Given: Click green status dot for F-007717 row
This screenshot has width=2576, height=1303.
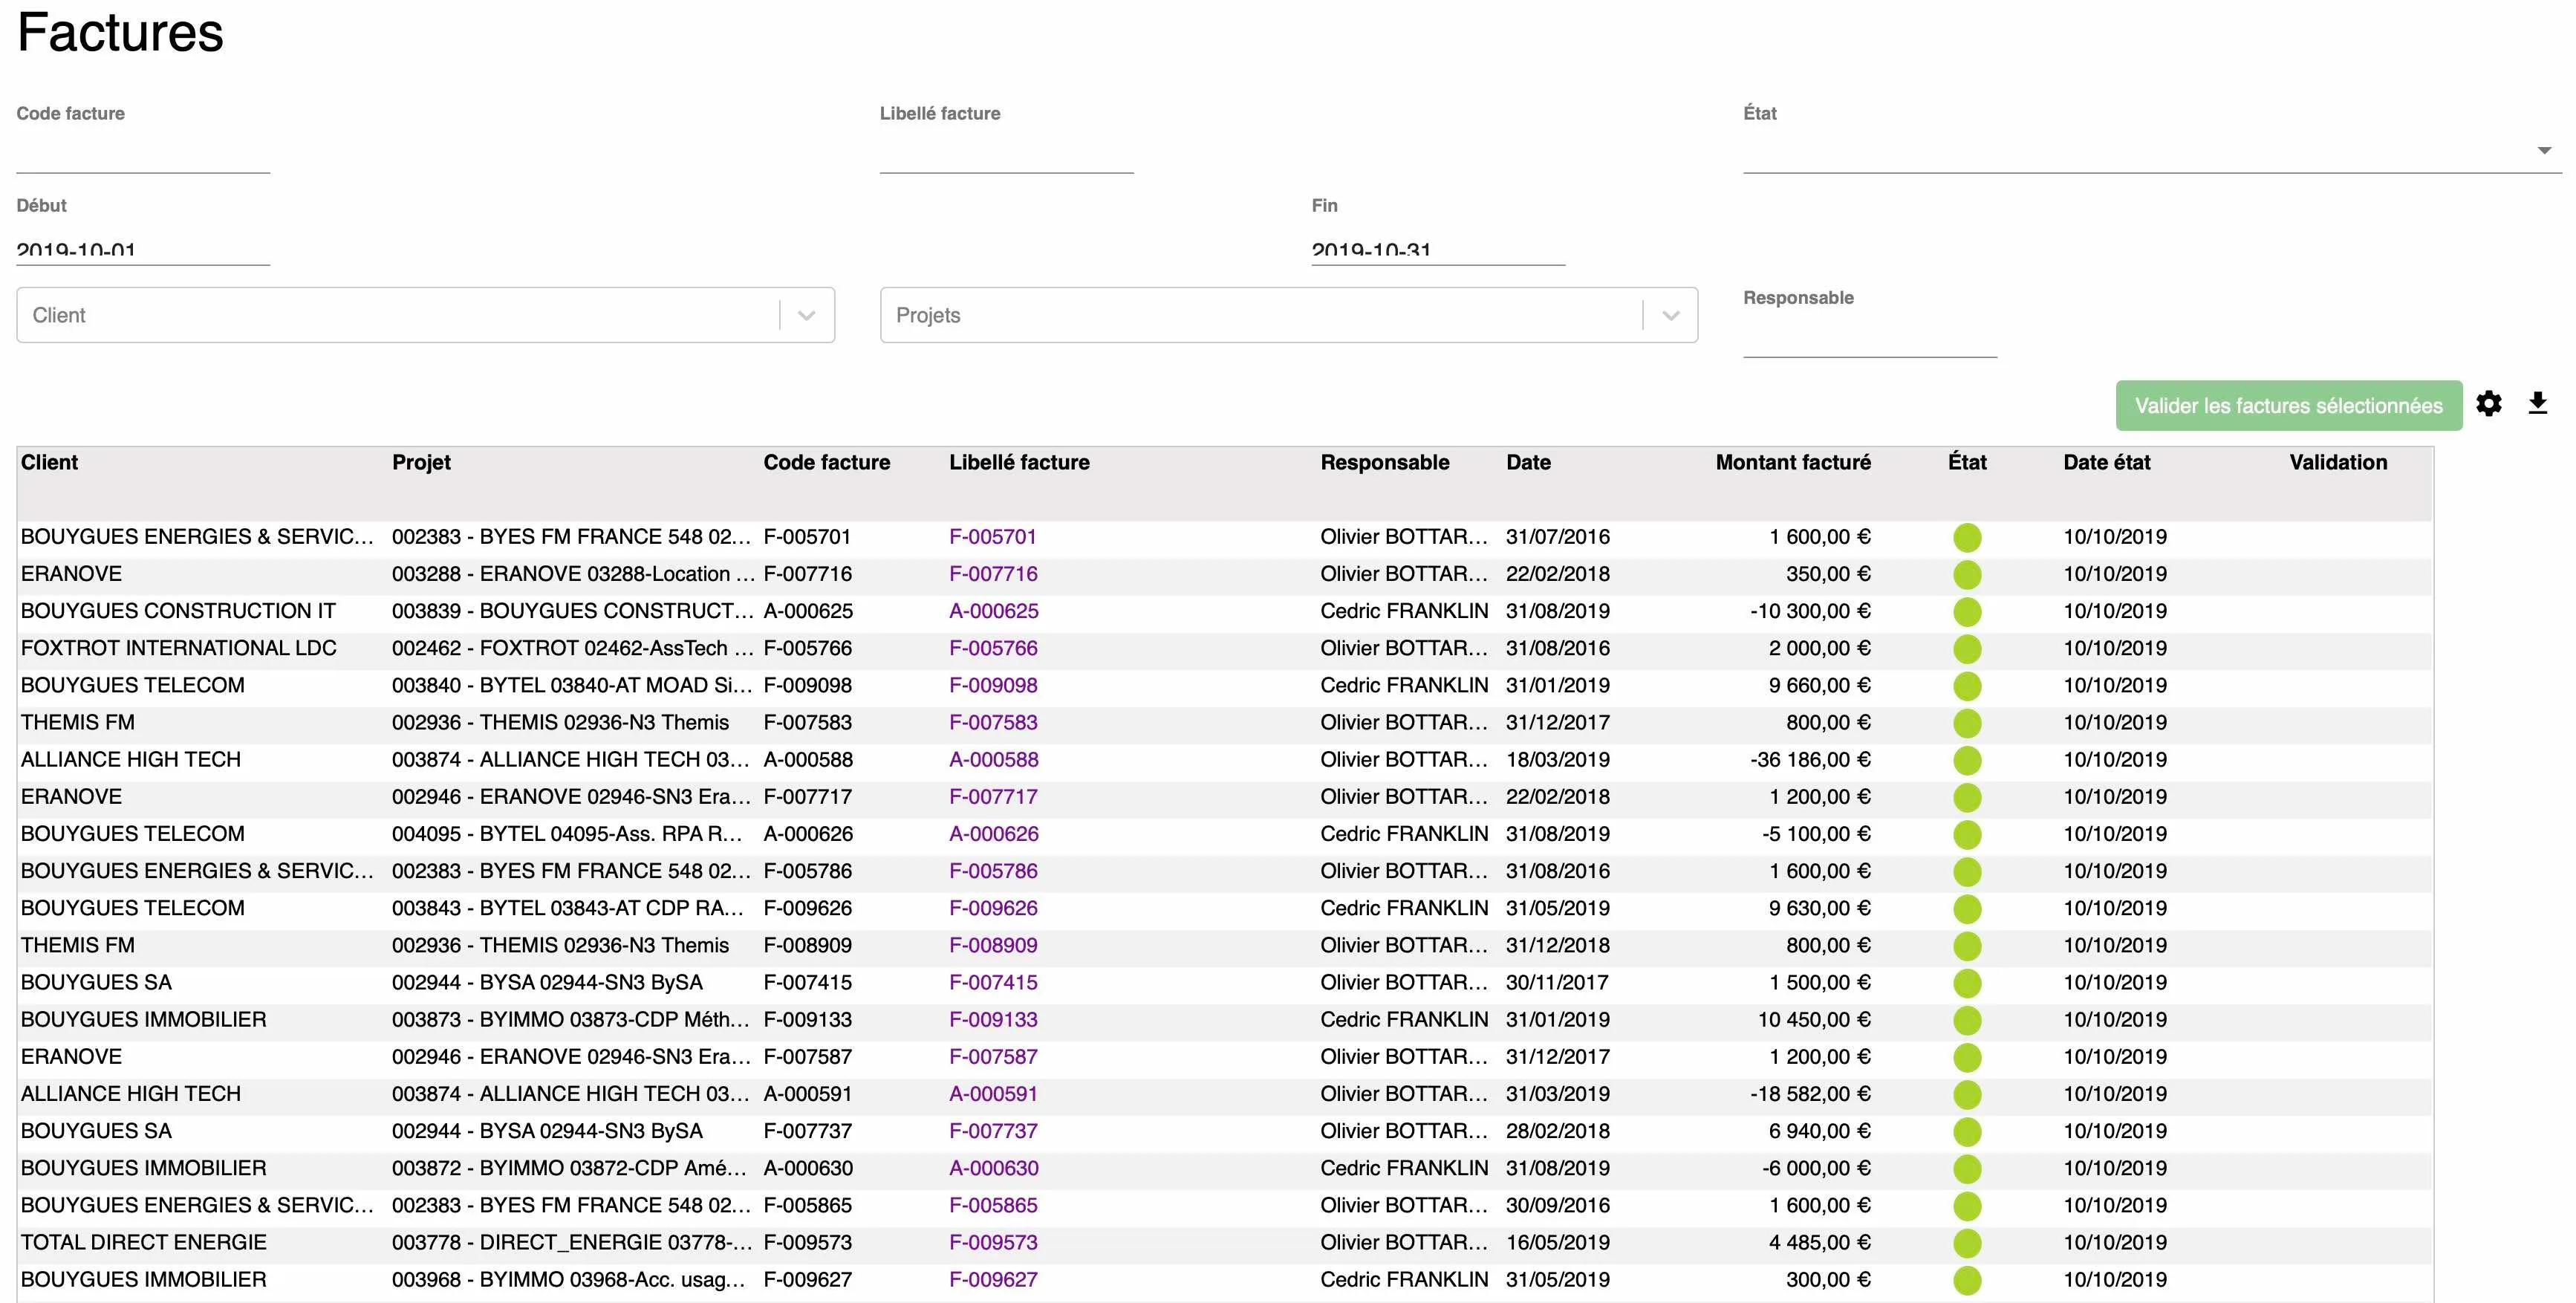Looking at the screenshot, I should 1967,797.
